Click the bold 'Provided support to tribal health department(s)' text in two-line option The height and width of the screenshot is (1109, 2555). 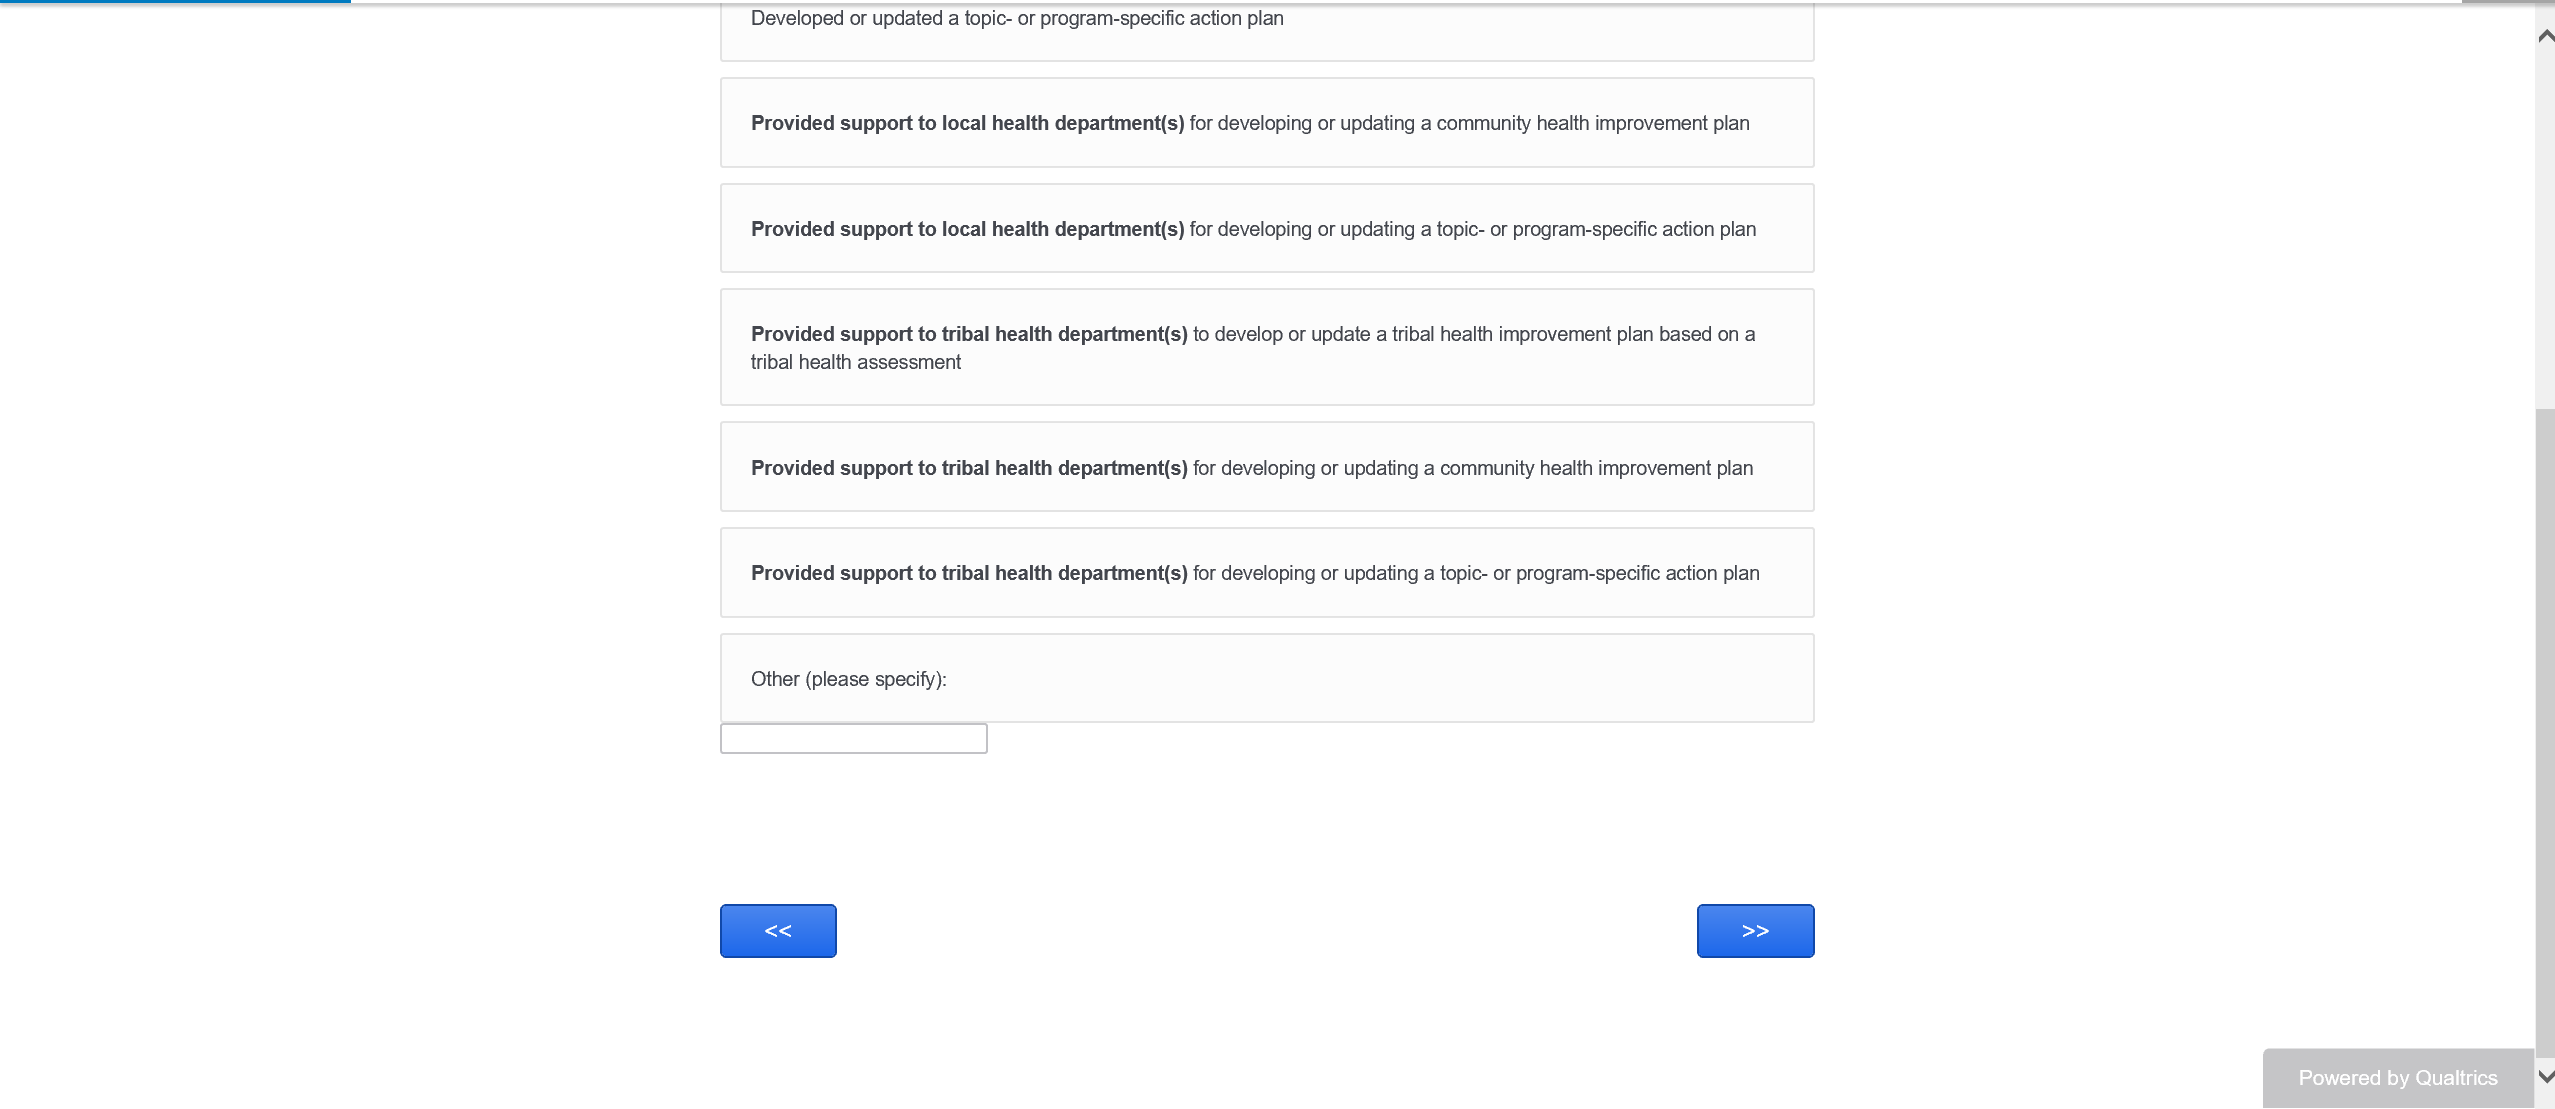(x=968, y=334)
